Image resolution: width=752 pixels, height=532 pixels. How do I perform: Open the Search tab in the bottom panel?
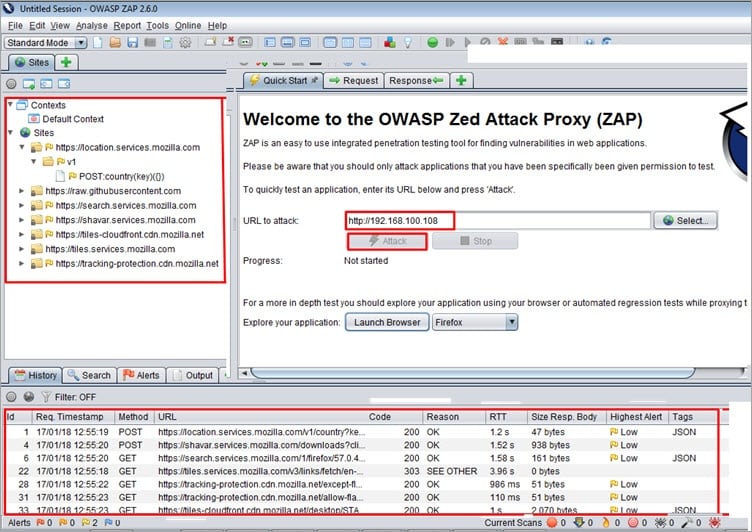(x=89, y=375)
